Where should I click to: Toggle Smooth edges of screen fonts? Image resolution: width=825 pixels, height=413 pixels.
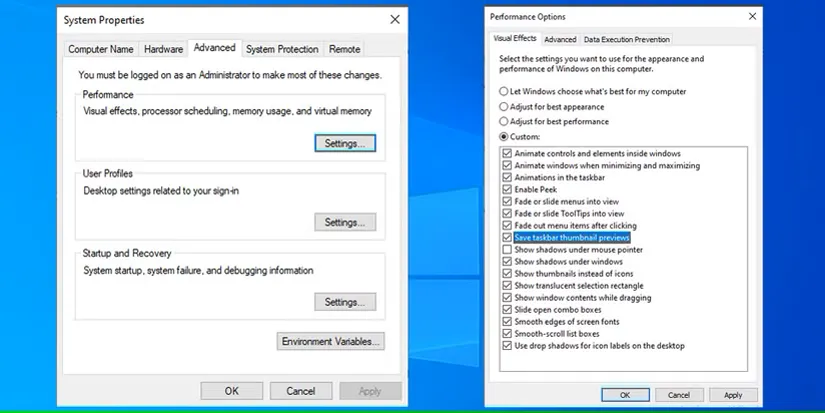[x=507, y=322]
